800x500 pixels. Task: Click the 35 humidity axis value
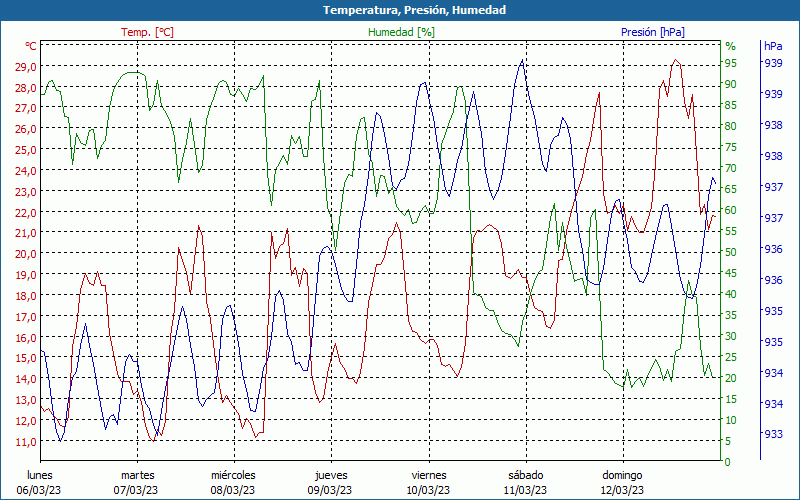731,315
